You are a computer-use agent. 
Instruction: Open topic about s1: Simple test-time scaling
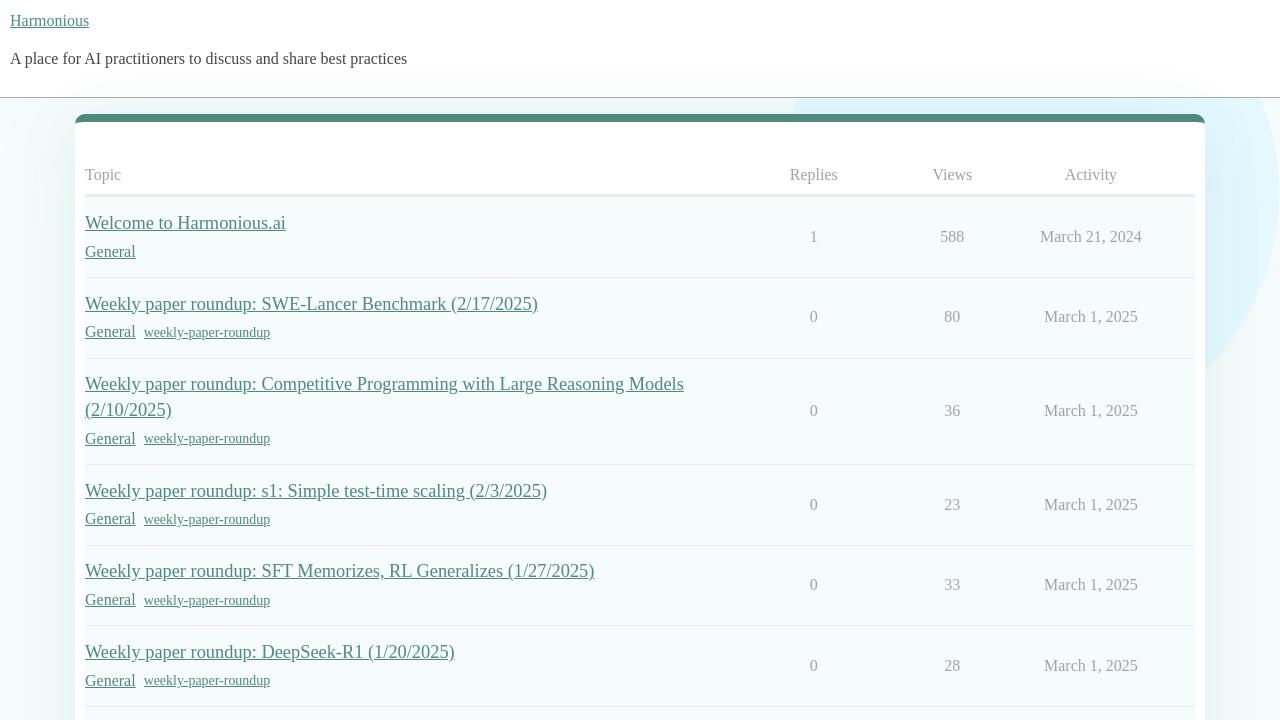[315, 489]
